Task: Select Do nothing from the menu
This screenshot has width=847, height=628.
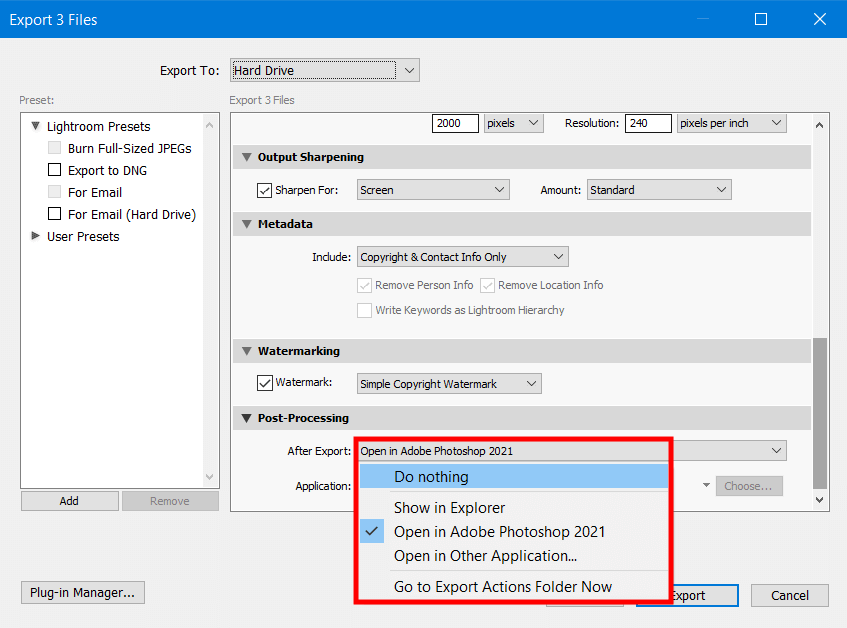Action: tap(431, 477)
